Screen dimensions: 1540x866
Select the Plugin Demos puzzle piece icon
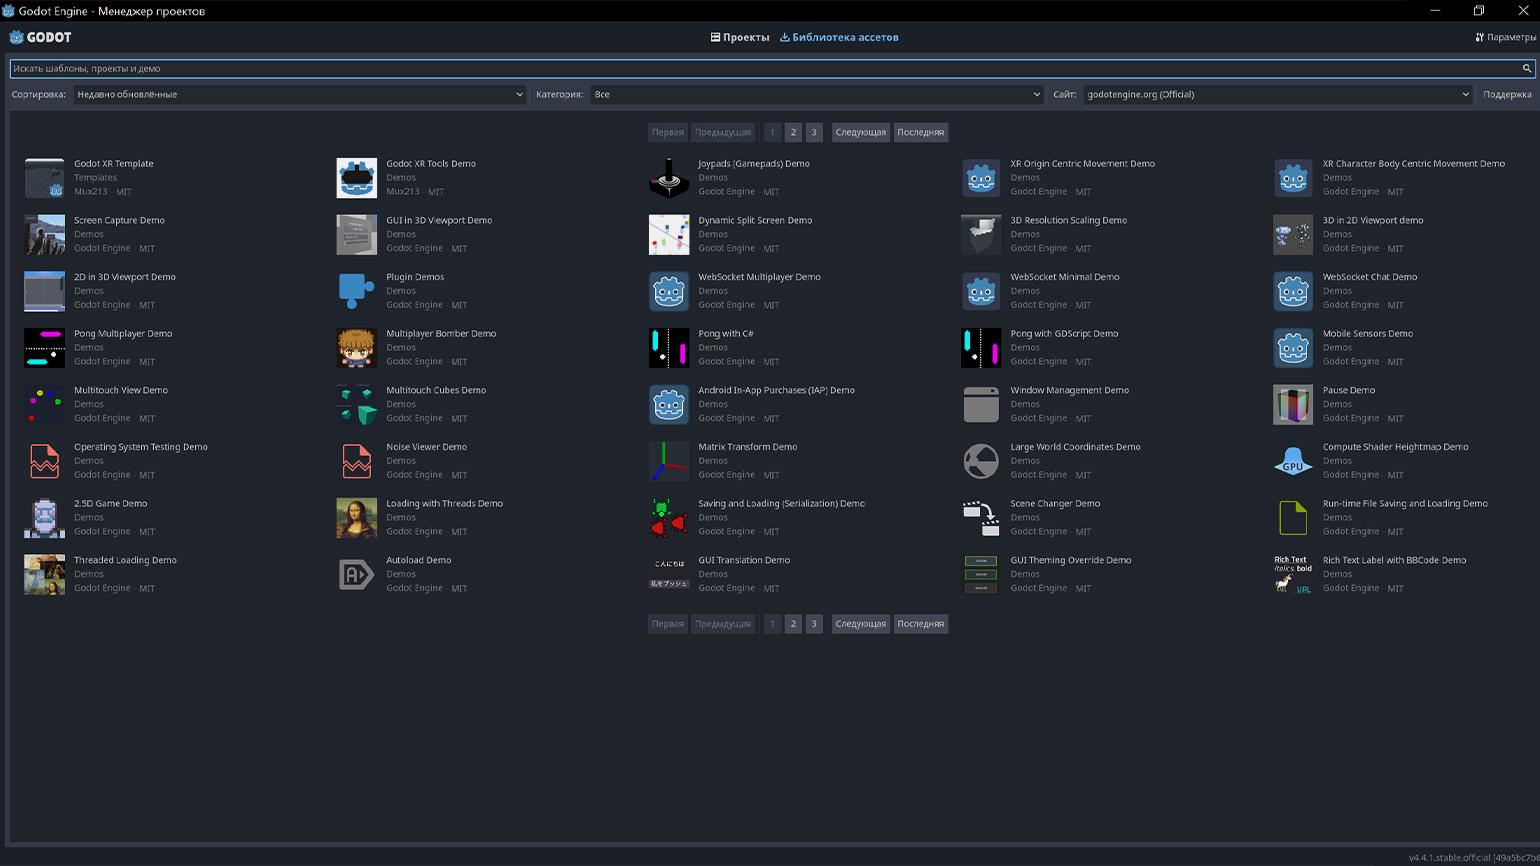click(356, 291)
